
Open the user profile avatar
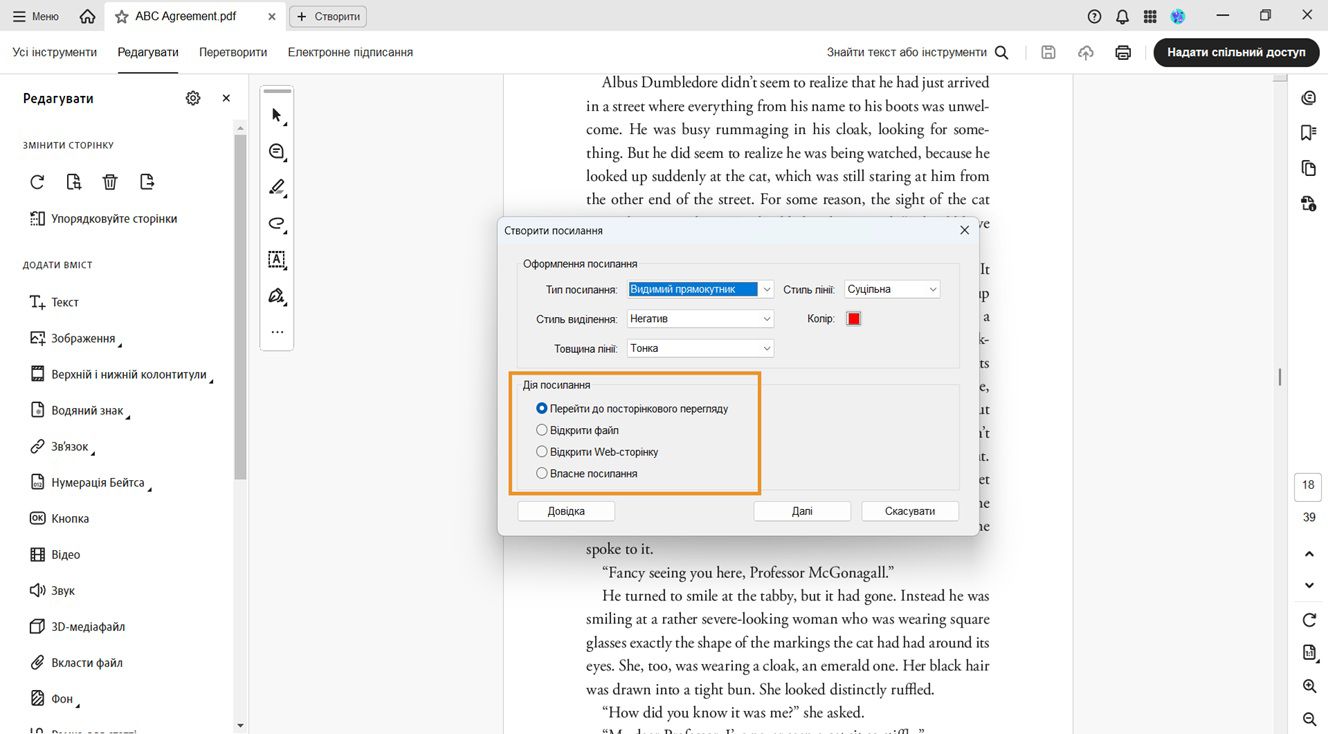point(1178,16)
